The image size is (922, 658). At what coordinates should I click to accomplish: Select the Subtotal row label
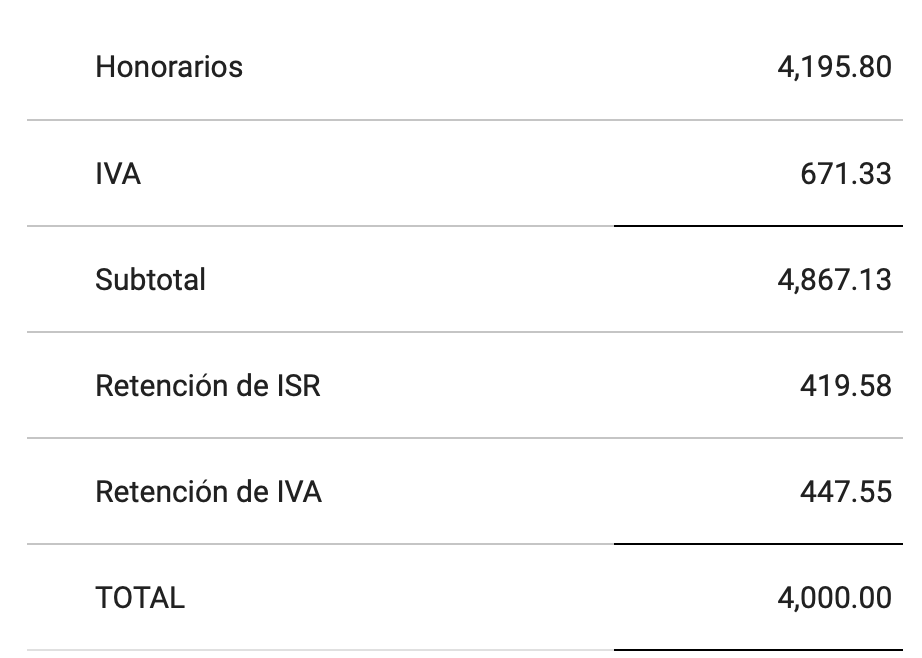pos(151,280)
